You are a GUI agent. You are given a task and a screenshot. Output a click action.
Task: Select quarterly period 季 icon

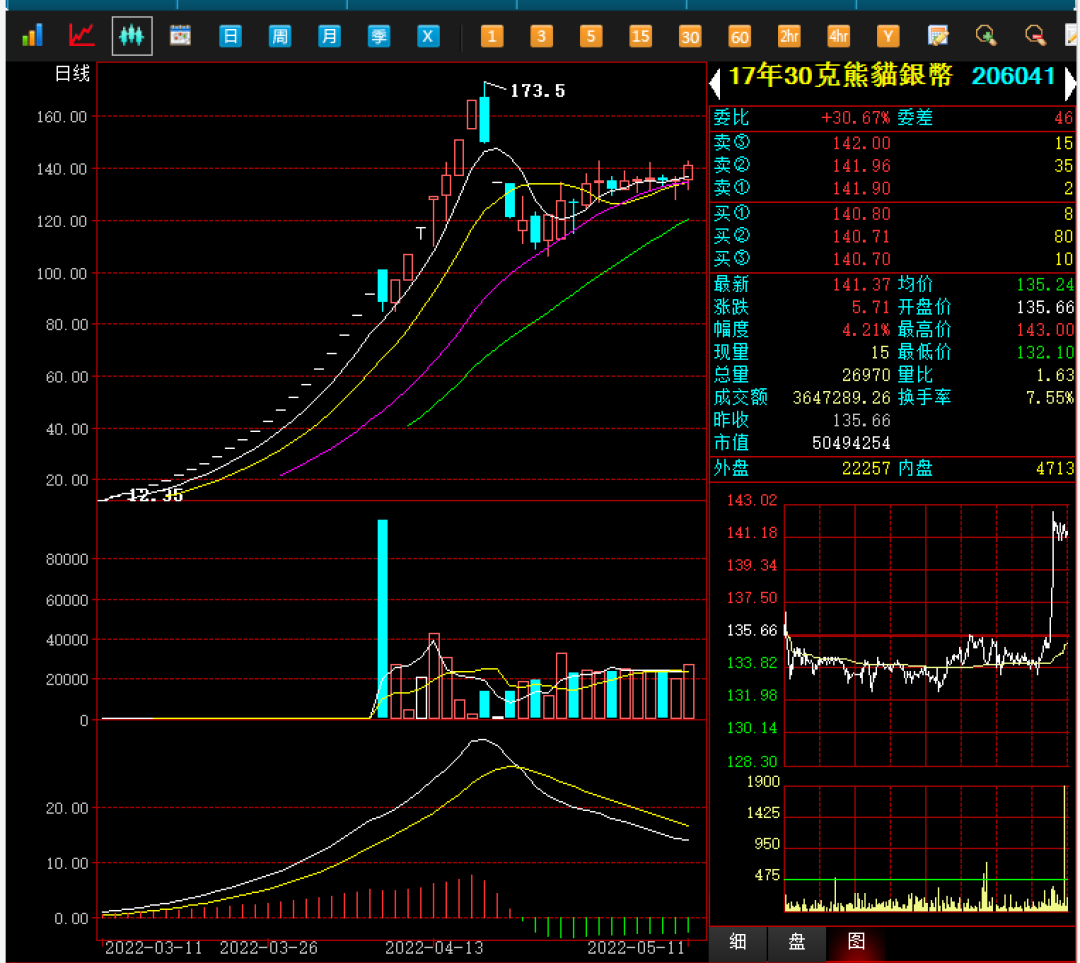click(379, 36)
